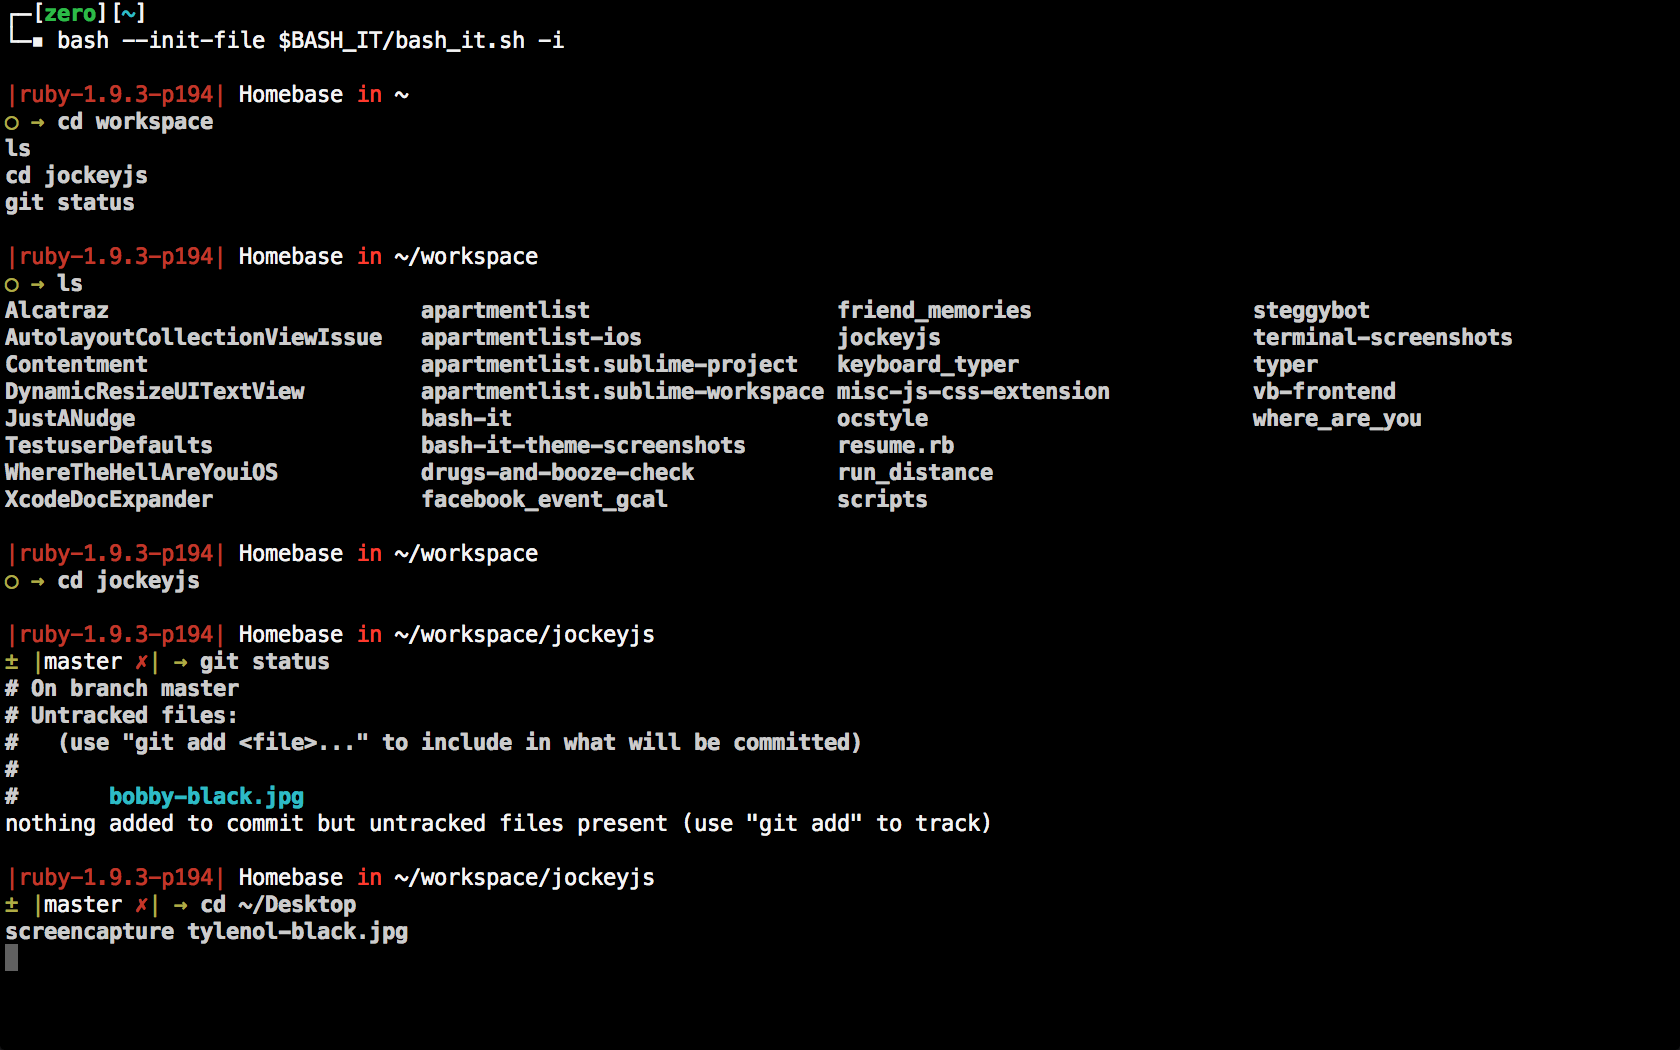Click the arrow before the cd jockeyjs command
The width and height of the screenshot is (1680, 1050).
(38, 581)
